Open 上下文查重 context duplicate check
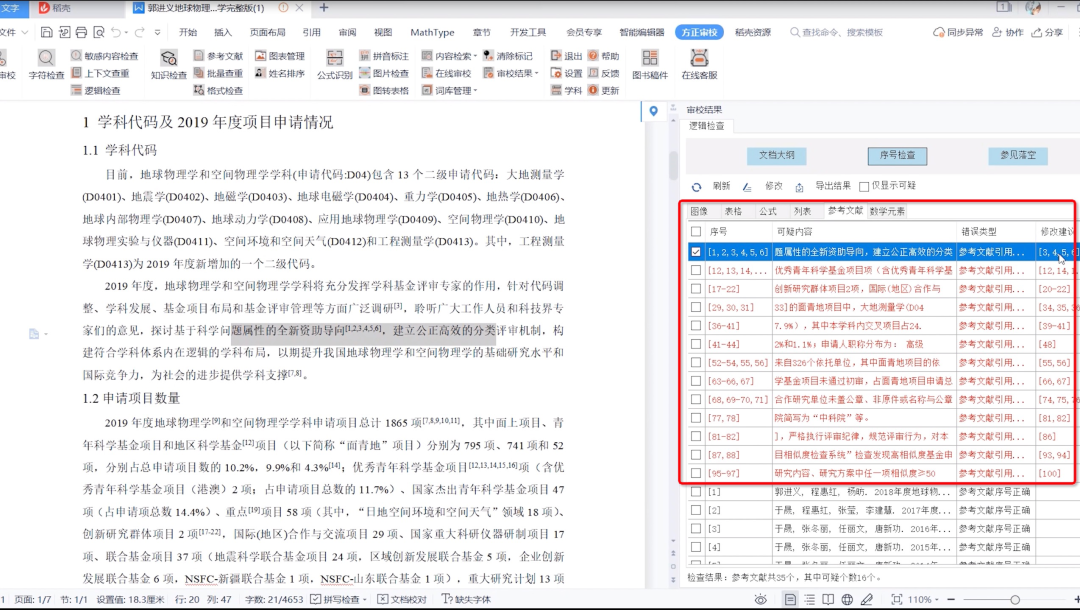This screenshot has height=610, width=1080. click(x=100, y=73)
